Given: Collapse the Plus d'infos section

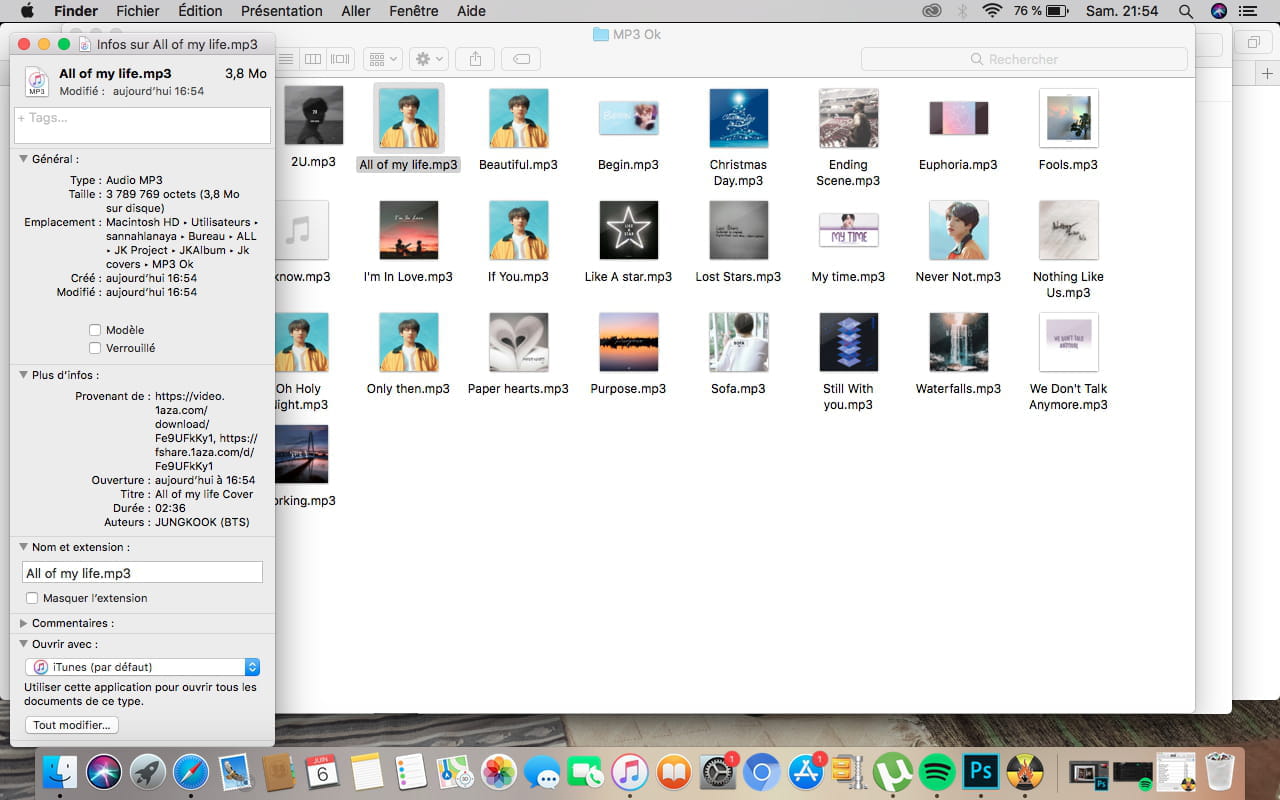Looking at the screenshot, I should [x=24, y=375].
